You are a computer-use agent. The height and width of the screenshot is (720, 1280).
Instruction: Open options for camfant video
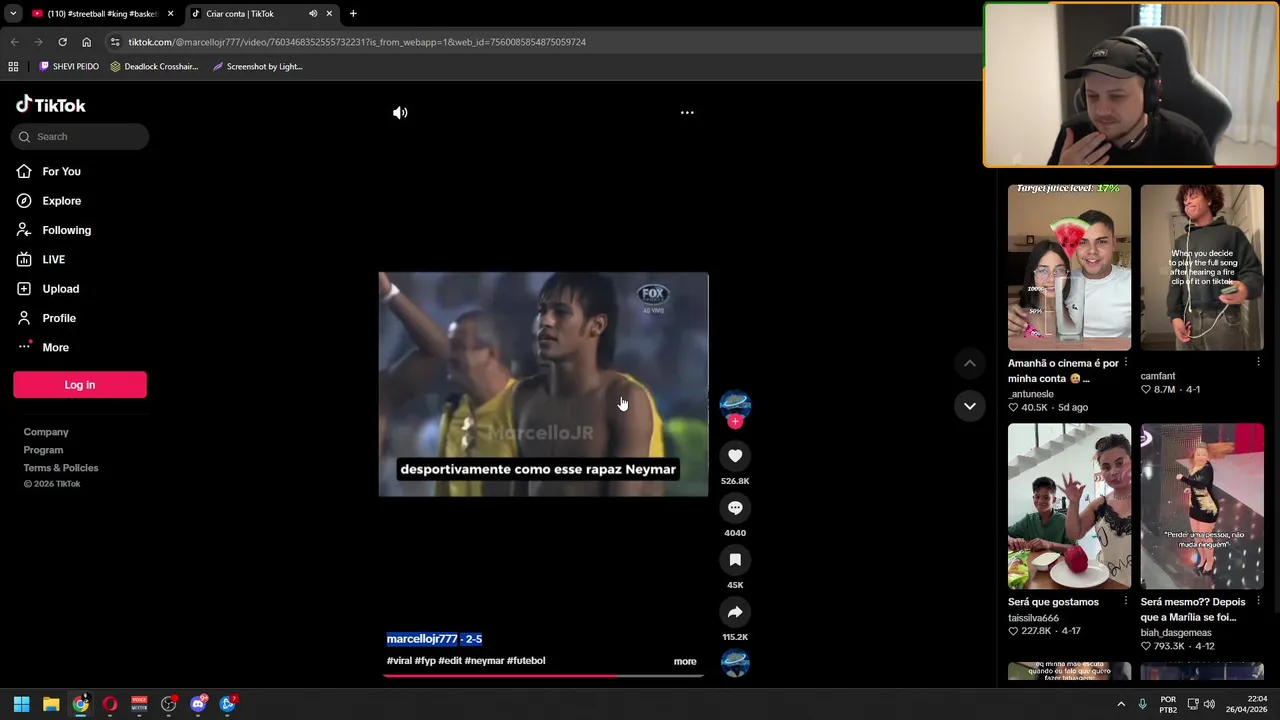tap(1258, 362)
